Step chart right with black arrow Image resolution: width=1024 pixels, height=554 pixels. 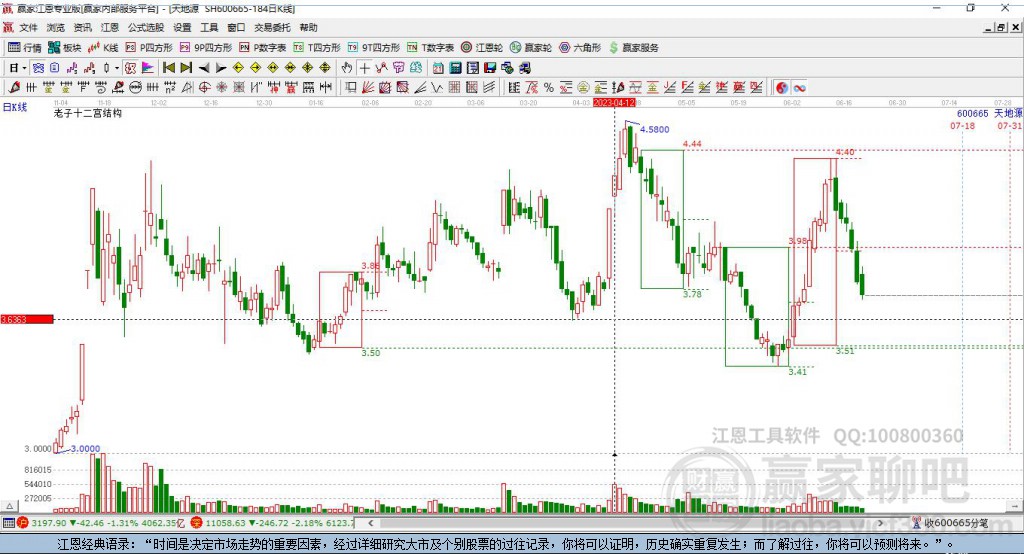click(x=221, y=68)
